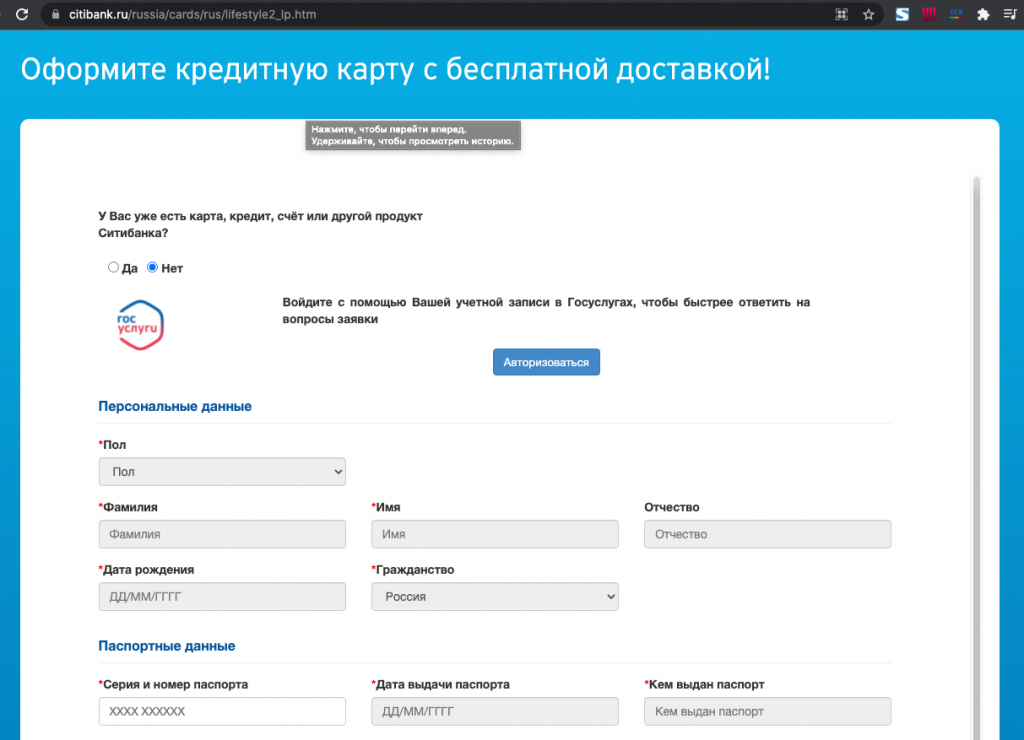Click the 'Войдите с помощью' Госуслуги description
Viewport: 1024px width, 740px height.
pyautogui.click(x=546, y=311)
